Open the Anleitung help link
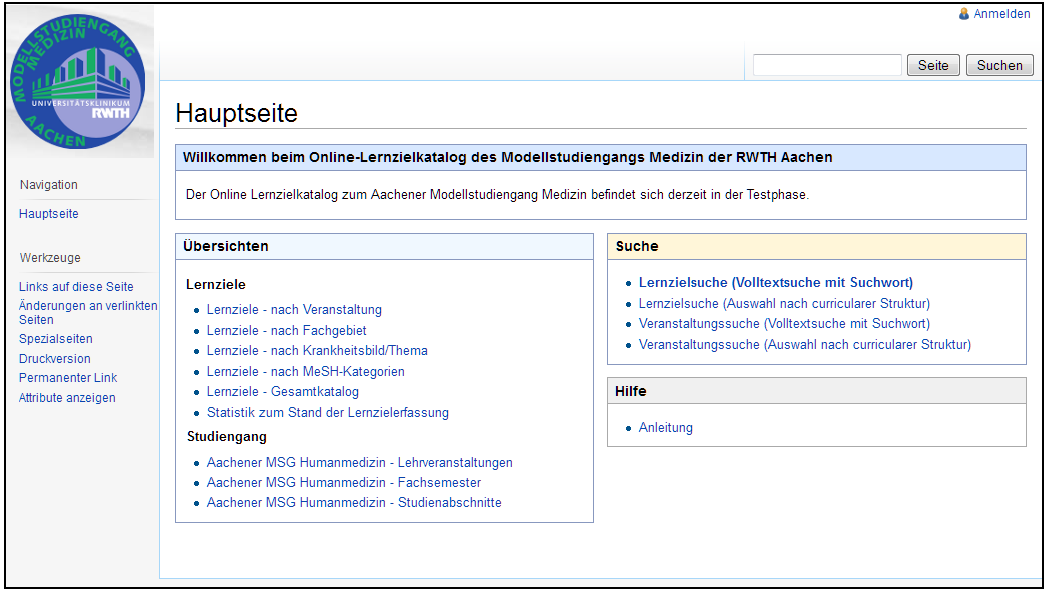The image size is (1047, 591). click(x=665, y=428)
